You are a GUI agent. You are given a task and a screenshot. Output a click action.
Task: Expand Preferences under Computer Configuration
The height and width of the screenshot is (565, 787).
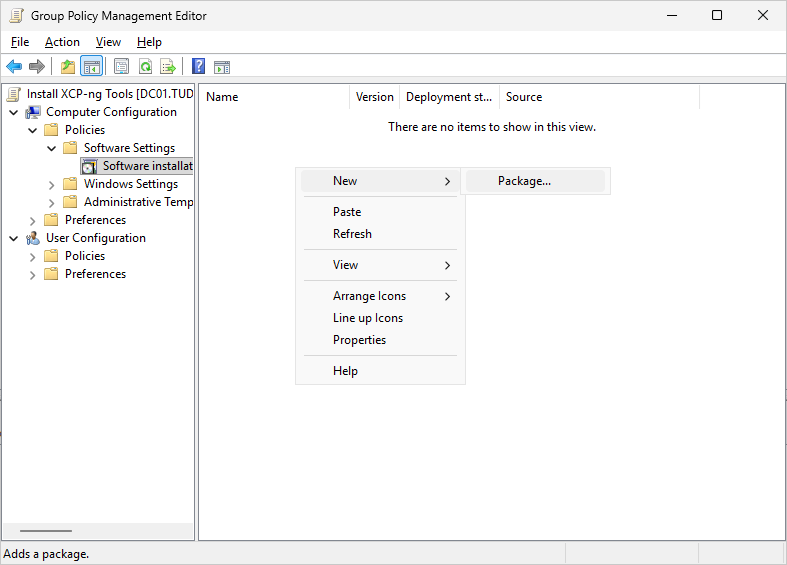pyautogui.click(x=33, y=221)
